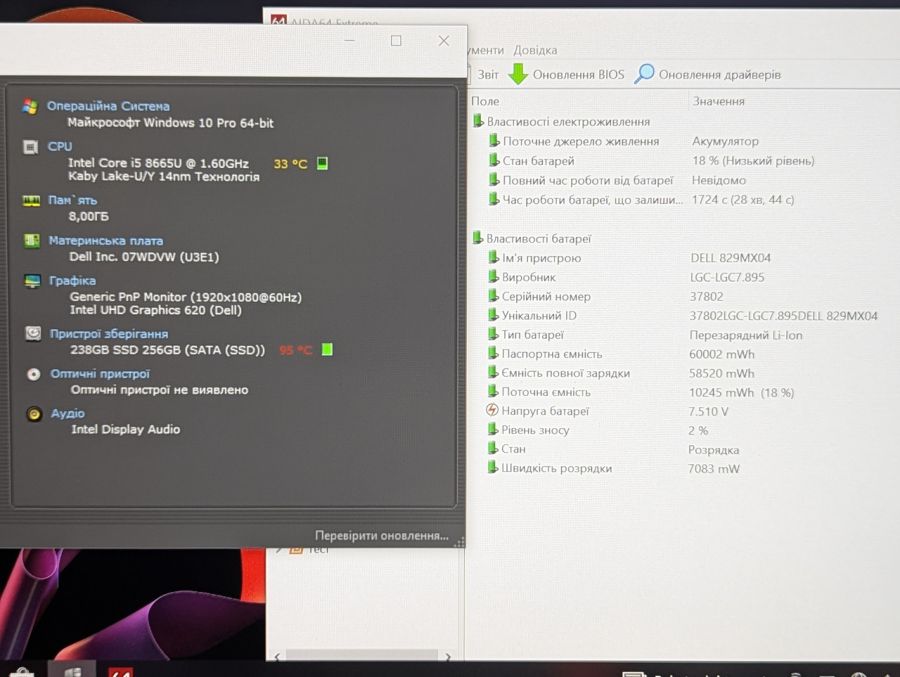Open the Пам'ять section link
Image resolution: width=900 pixels, height=677 pixels.
coord(72,200)
